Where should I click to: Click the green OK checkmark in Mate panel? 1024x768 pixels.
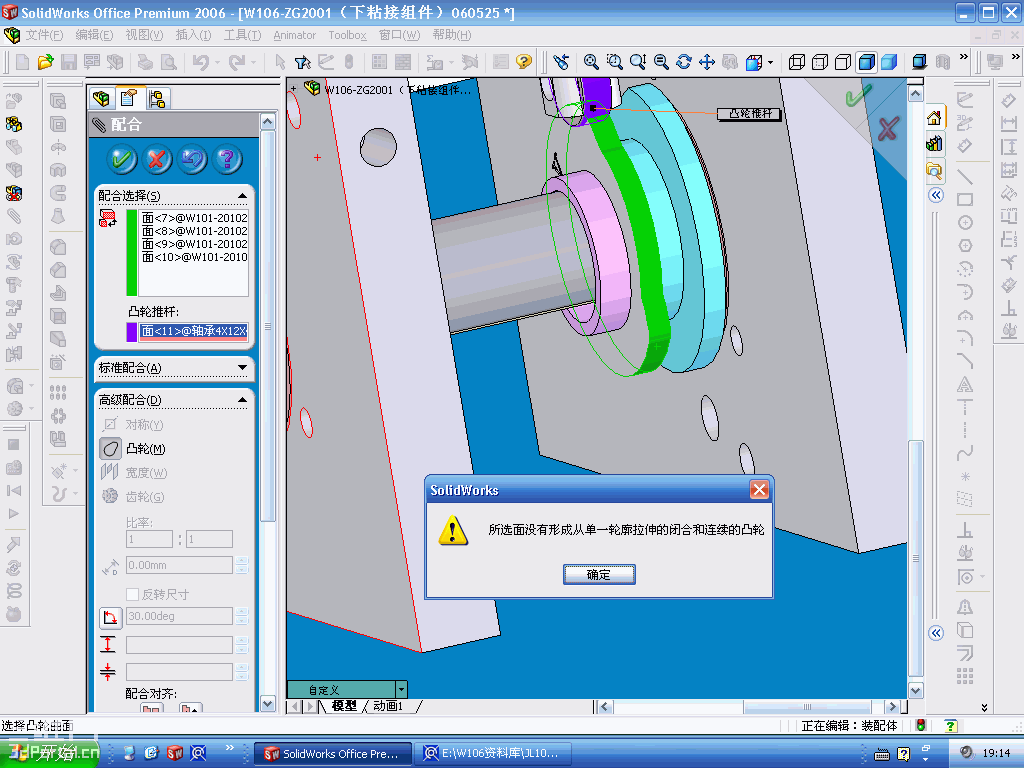click(x=121, y=159)
